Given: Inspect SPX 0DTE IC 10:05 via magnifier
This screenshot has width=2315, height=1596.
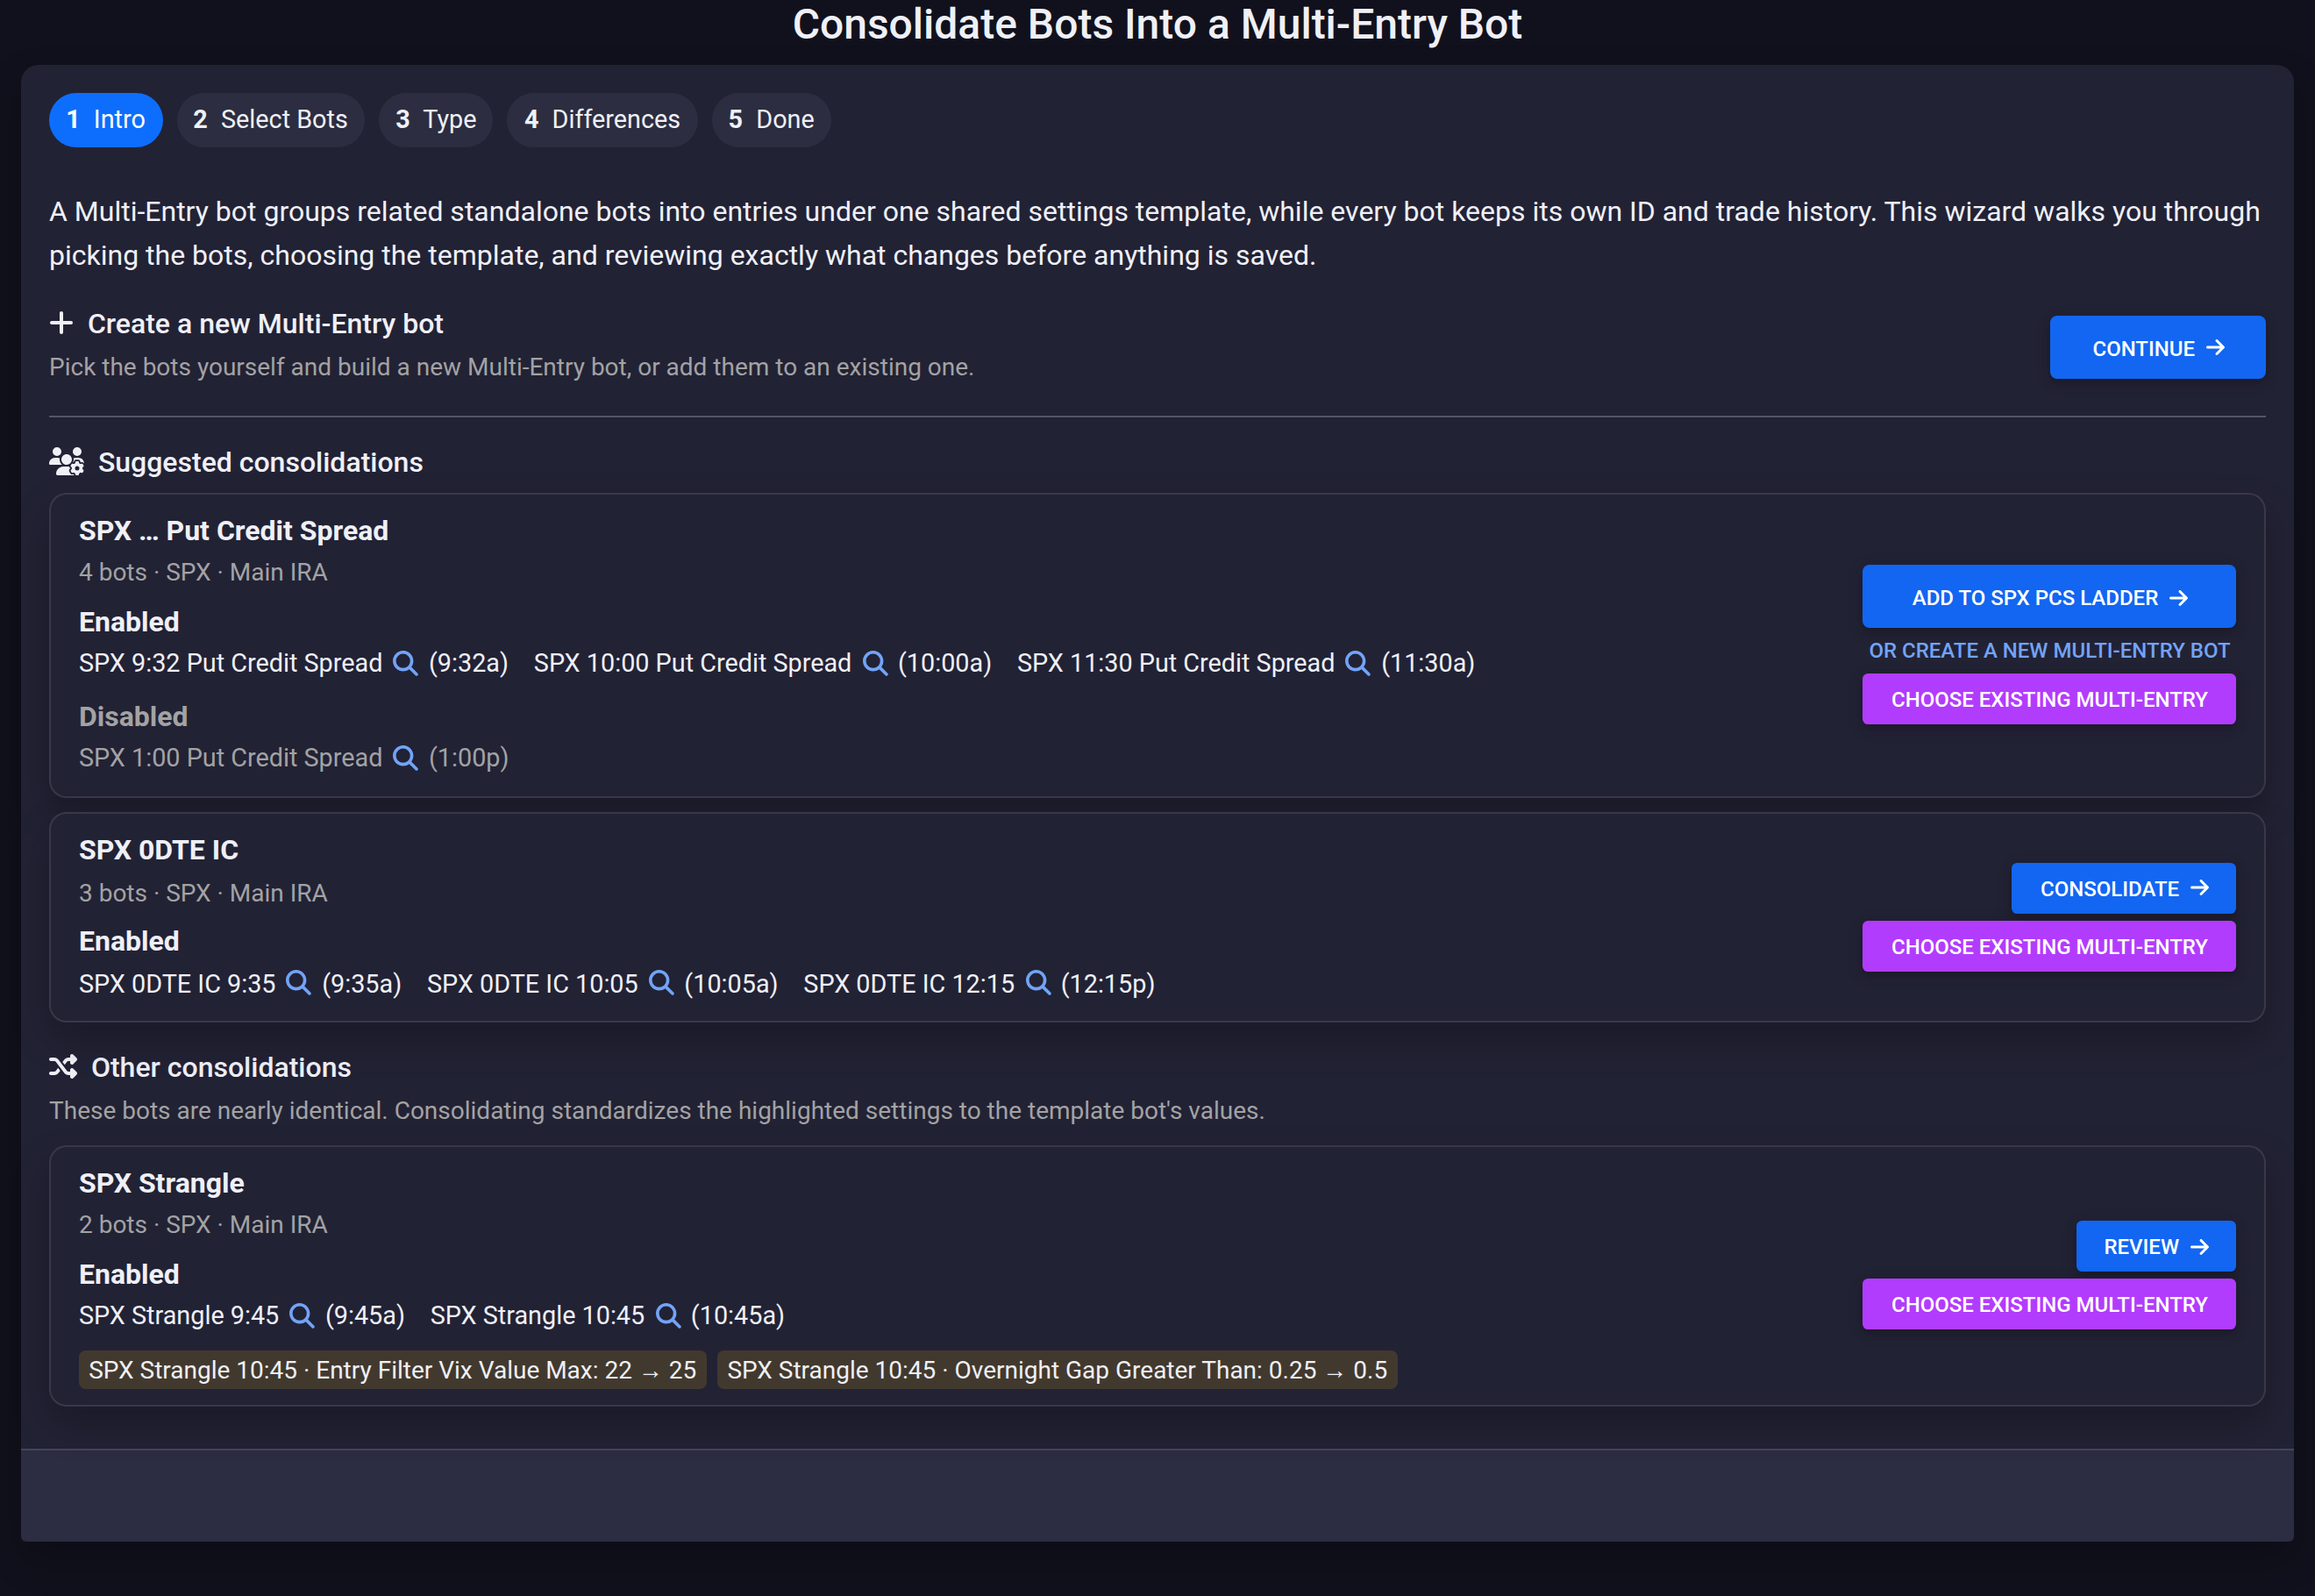Looking at the screenshot, I should pyautogui.click(x=661, y=983).
